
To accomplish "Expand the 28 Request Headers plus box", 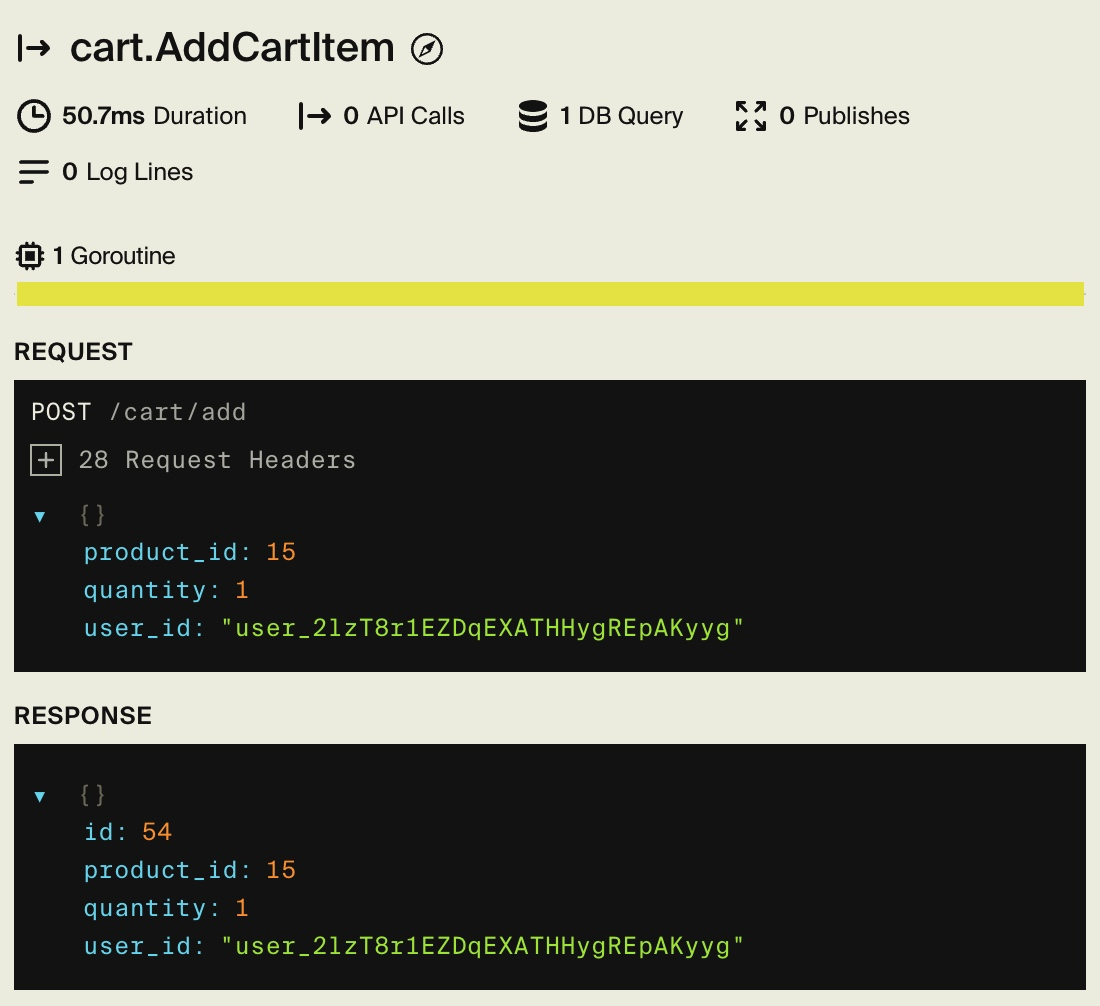I will click(46, 460).
